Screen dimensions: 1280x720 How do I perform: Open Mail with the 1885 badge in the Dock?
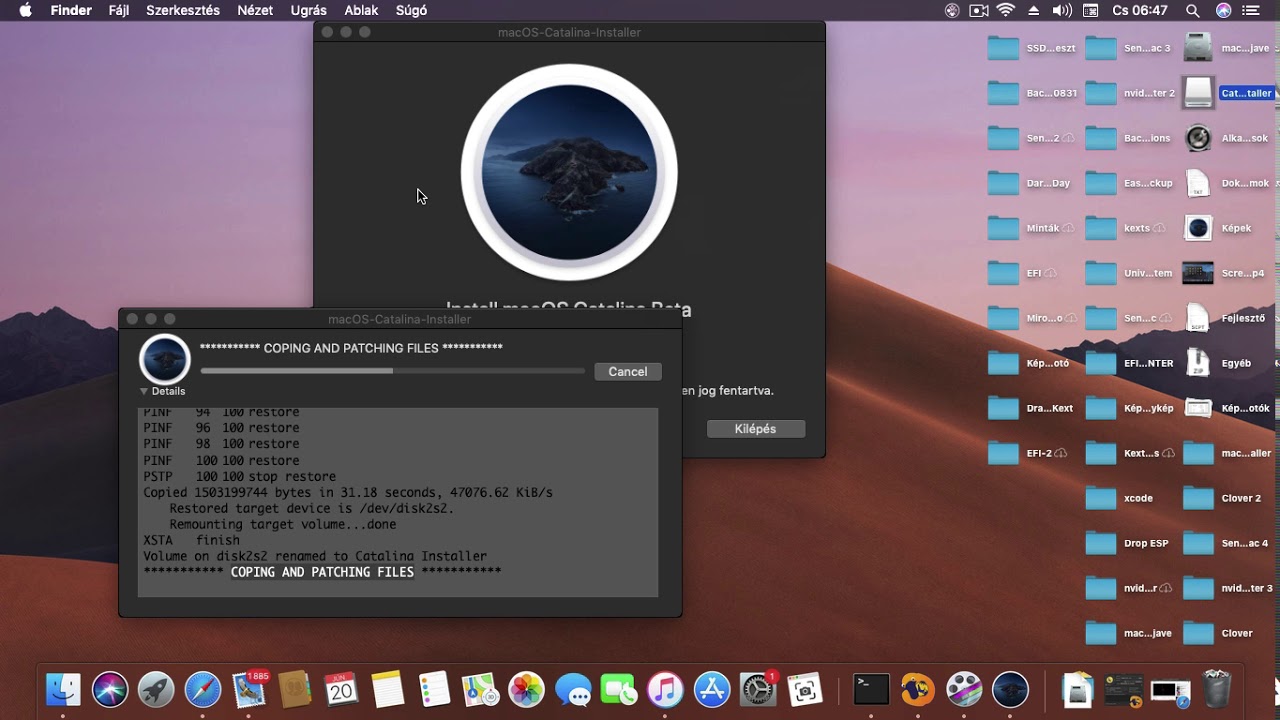[249, 689]
